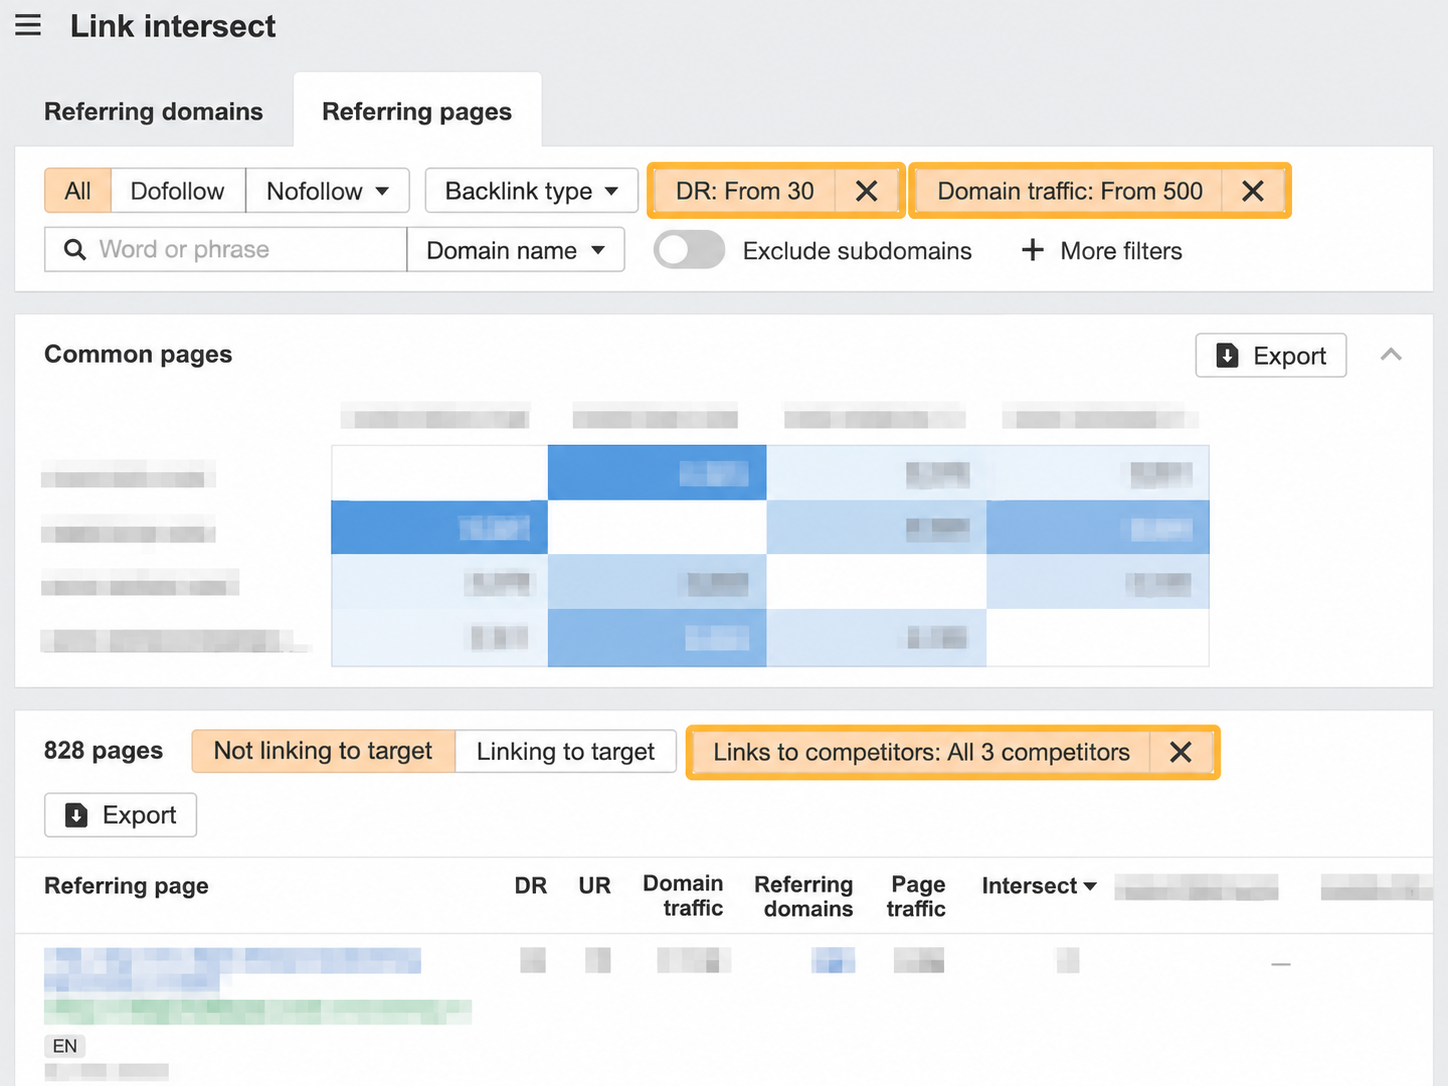Add More filters
1448x1086 pixels.
coord(1101,250)
